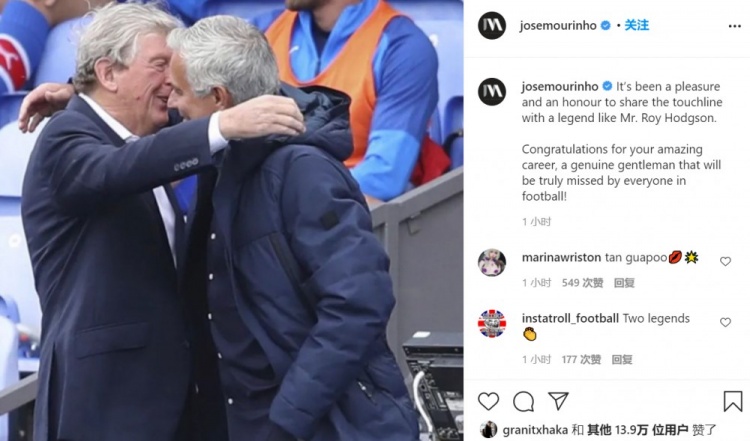
Task: Open the comment bubble icon
Action: click(x=523, y=401)
